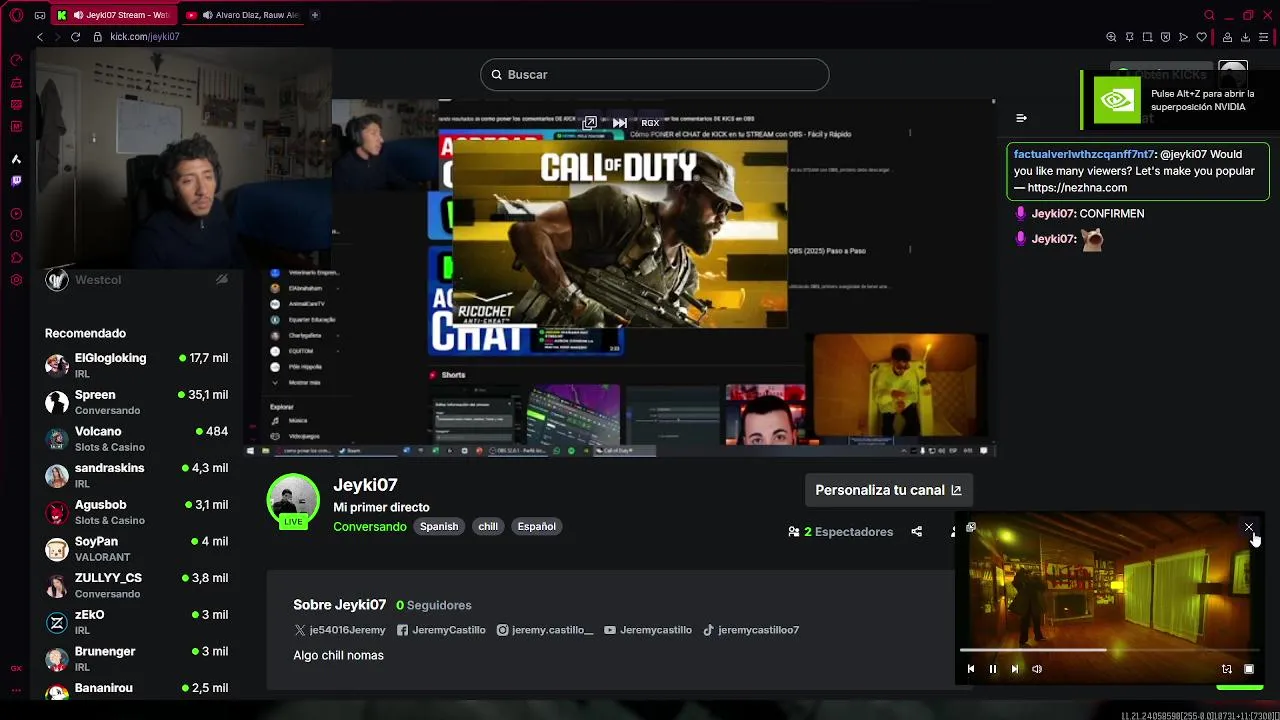The height and width of the screenshot is (720, 1280).
Task: Select the Spanish tag
Action: point(439,526)
